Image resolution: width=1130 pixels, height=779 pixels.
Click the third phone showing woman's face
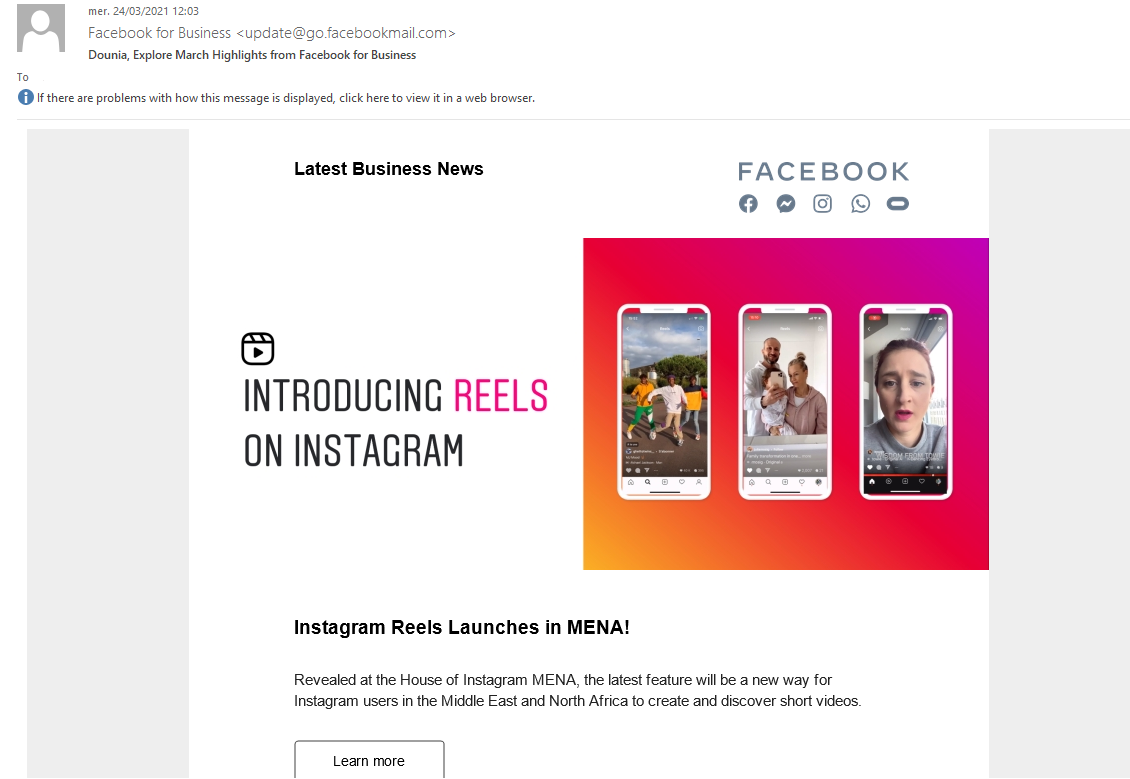[x=906, y=401]
